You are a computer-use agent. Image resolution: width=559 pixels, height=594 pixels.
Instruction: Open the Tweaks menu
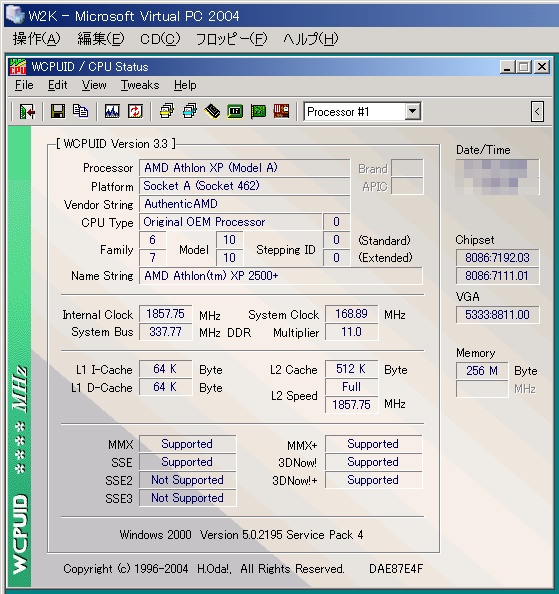(140, 85)
